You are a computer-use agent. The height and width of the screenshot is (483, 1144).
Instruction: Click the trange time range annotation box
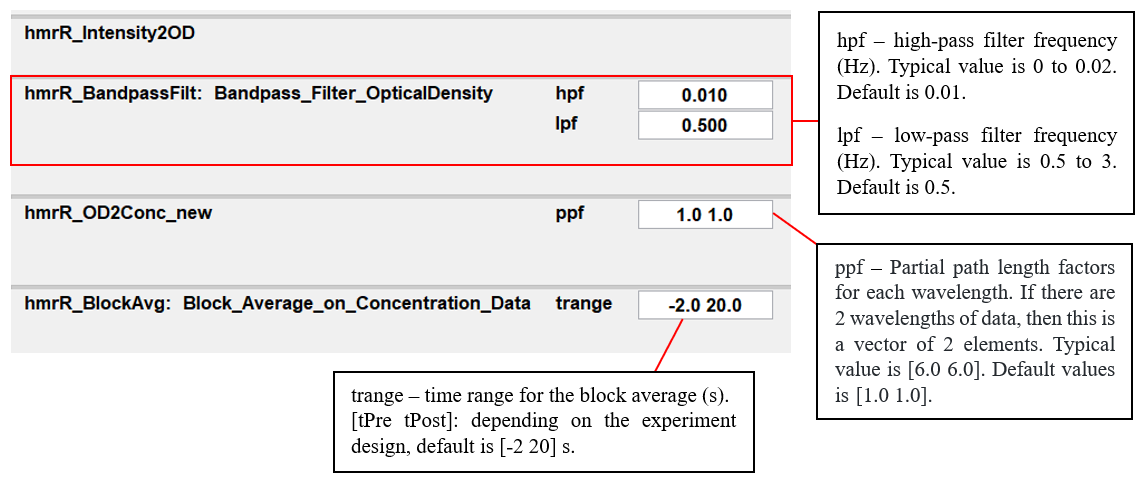click(543, 420)
